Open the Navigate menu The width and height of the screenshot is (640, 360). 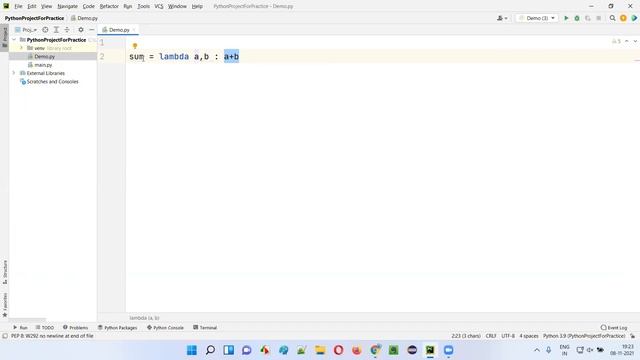[x=67, y=6]
